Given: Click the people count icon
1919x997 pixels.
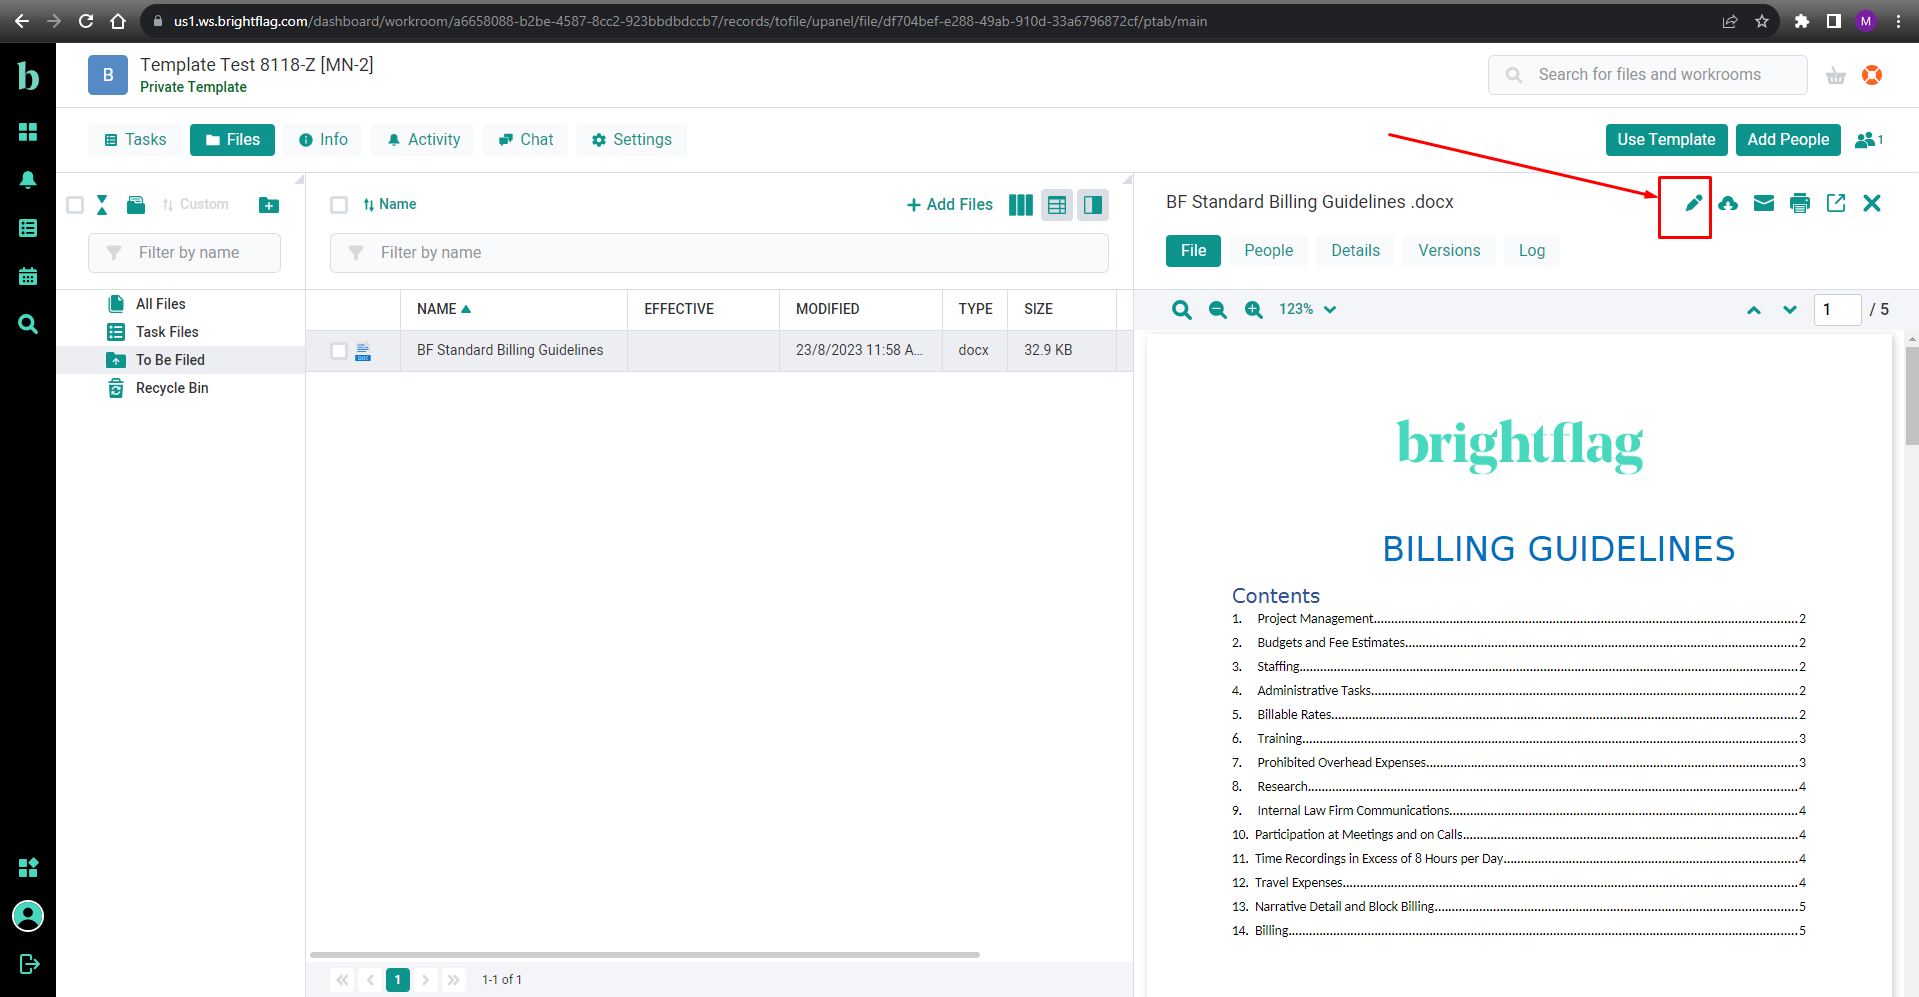Looking at the screenshot, I should point(1869,140).
